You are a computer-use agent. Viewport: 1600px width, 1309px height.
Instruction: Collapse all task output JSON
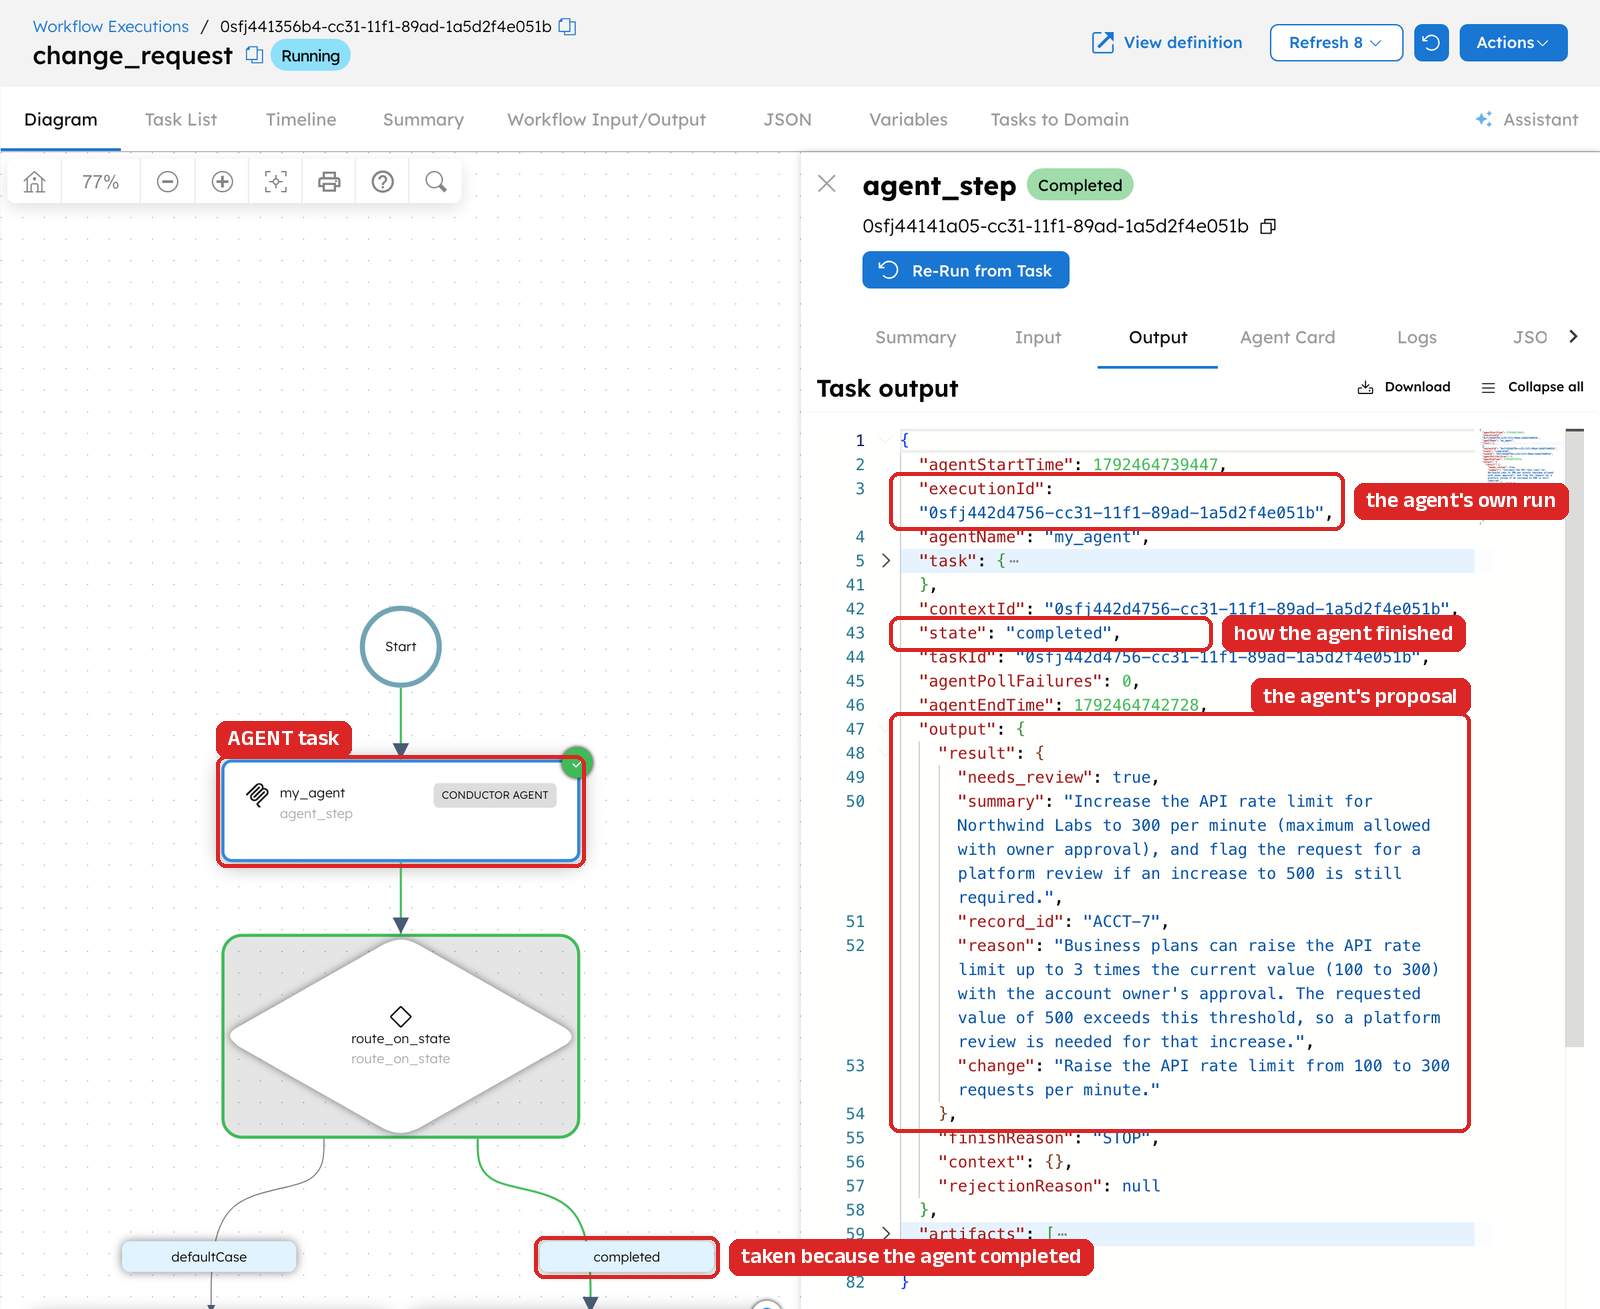(1532, 387)
